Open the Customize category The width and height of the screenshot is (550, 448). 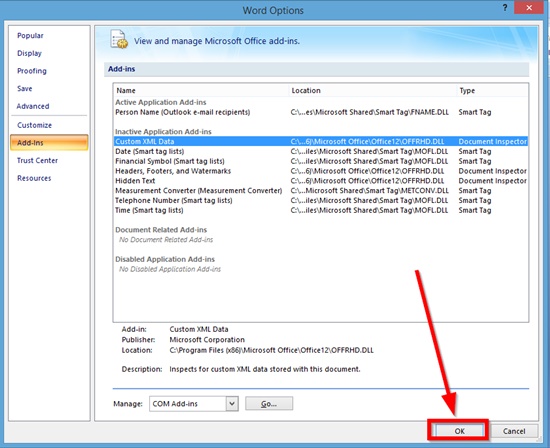34,125
